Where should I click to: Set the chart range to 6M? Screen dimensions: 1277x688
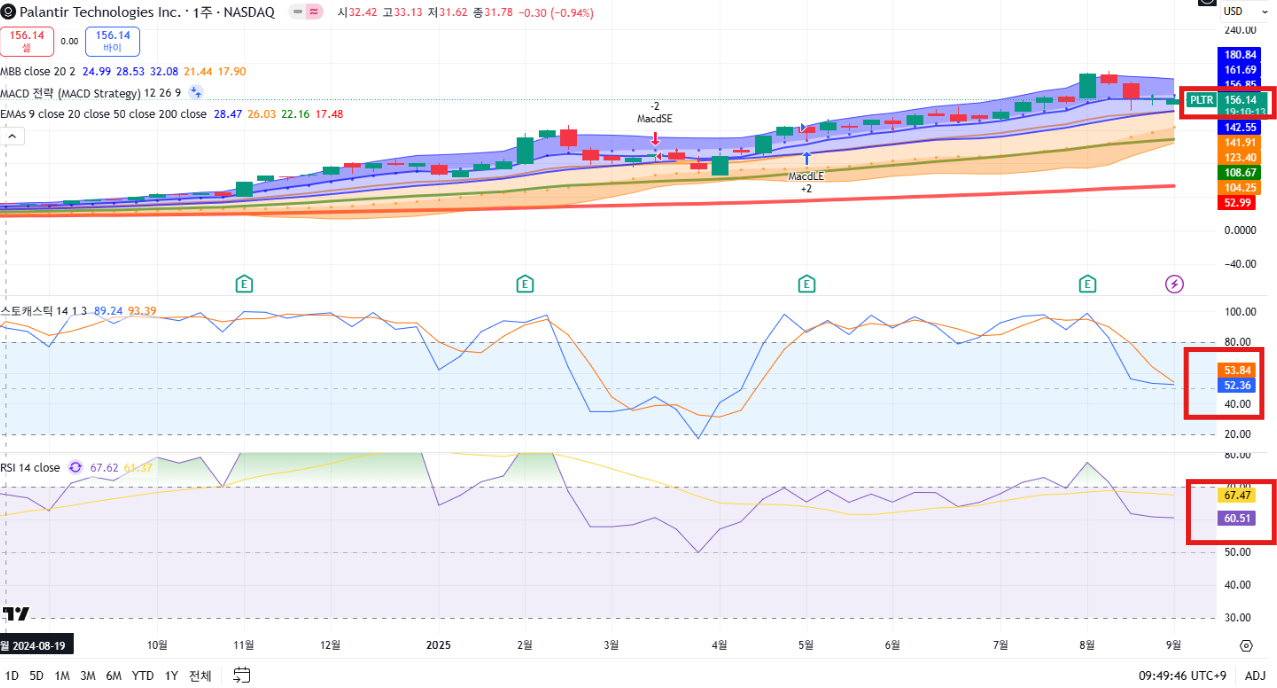point(114,676)
